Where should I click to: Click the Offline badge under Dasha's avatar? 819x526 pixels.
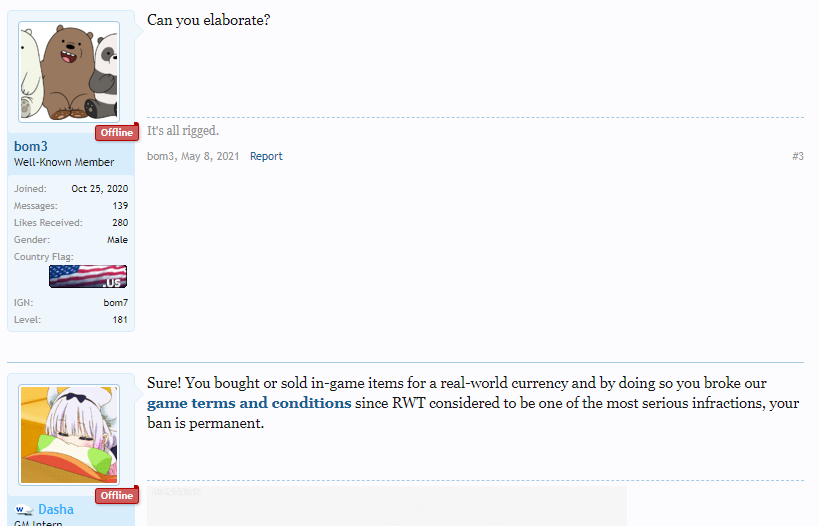116,496
